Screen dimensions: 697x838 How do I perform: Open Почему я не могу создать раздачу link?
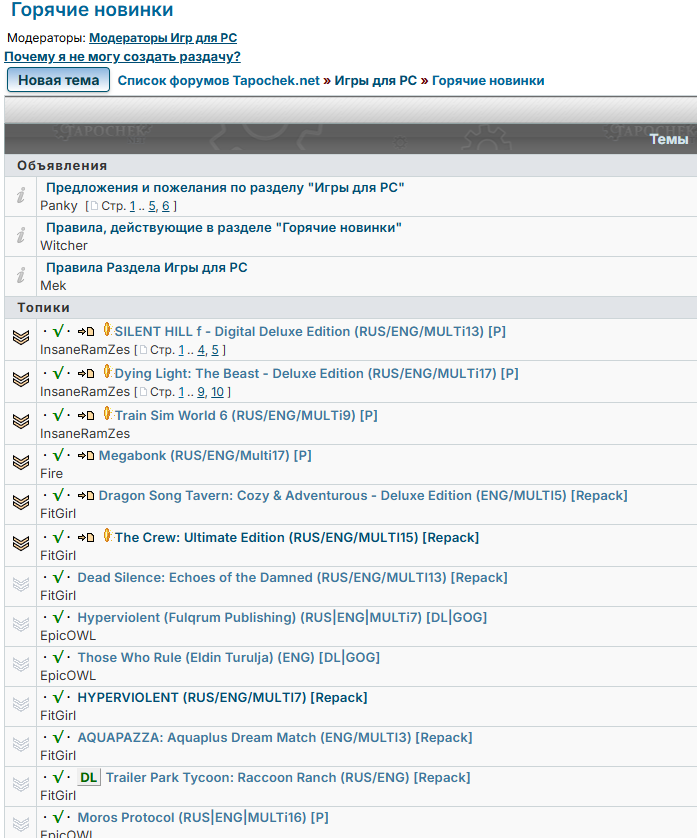point(122,57)
